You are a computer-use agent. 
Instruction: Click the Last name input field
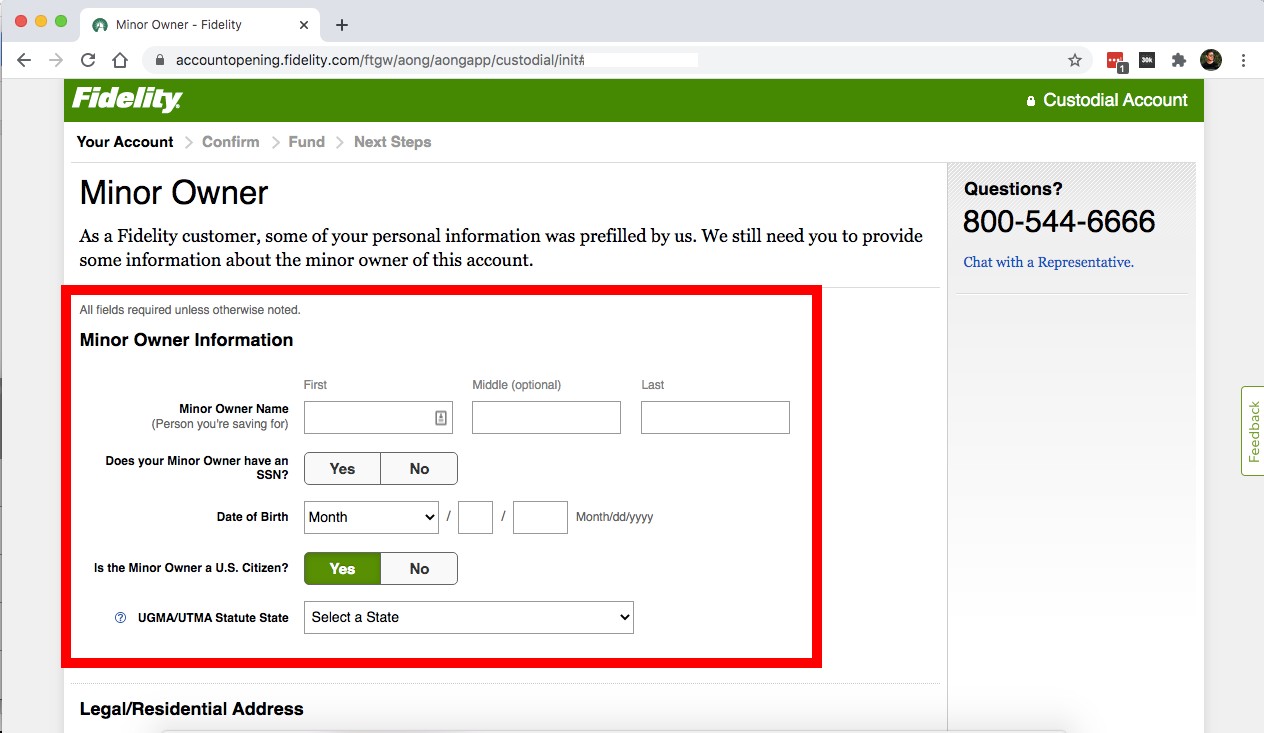tap(714, 418)
